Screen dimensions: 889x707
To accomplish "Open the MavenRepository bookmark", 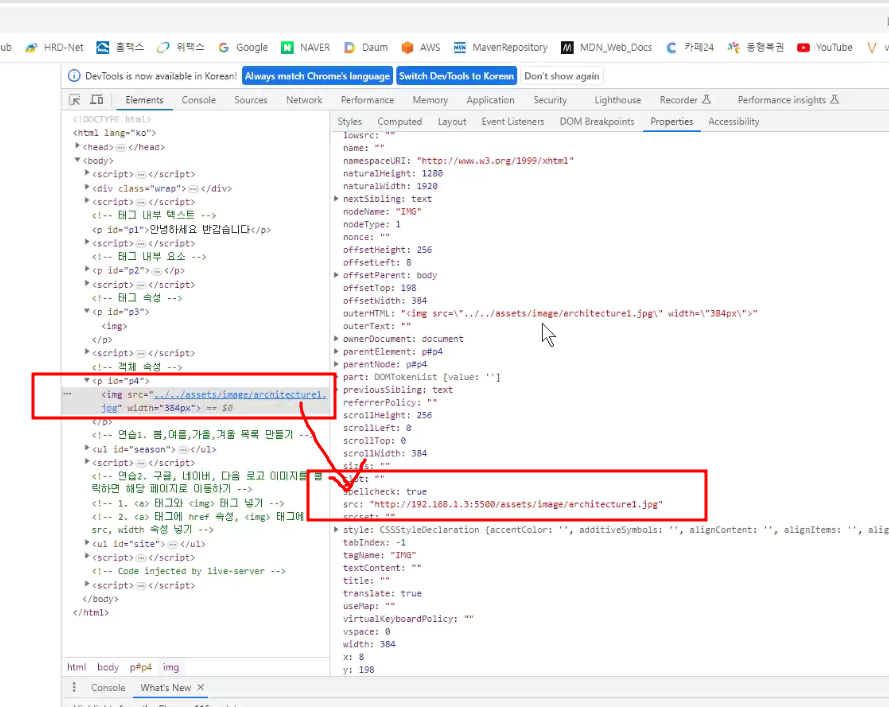I will (500, 48).
